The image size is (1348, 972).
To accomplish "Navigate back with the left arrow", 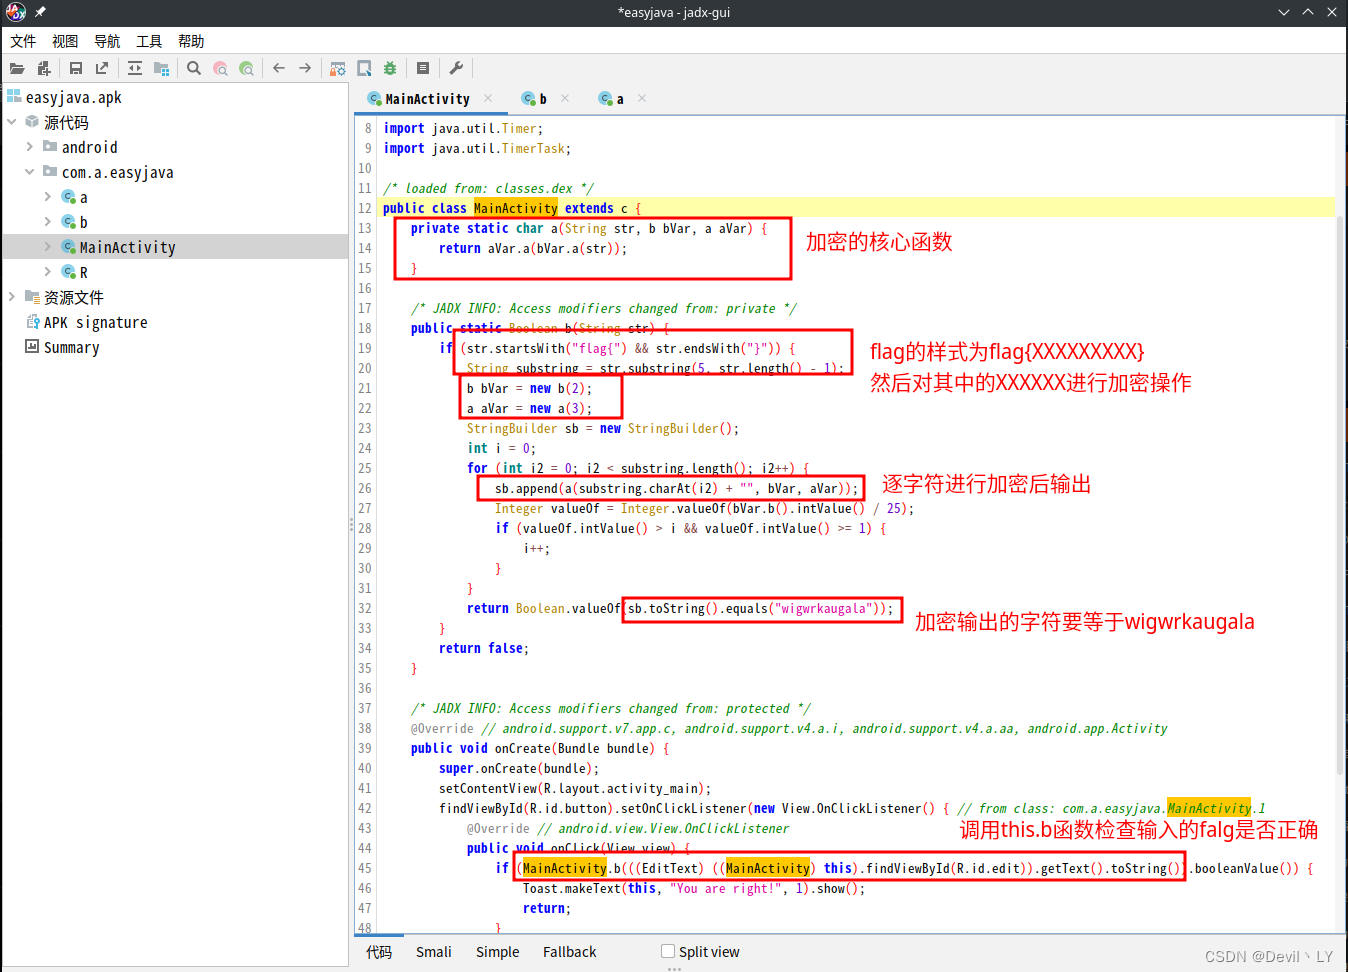I will click(x=279, y=68).
